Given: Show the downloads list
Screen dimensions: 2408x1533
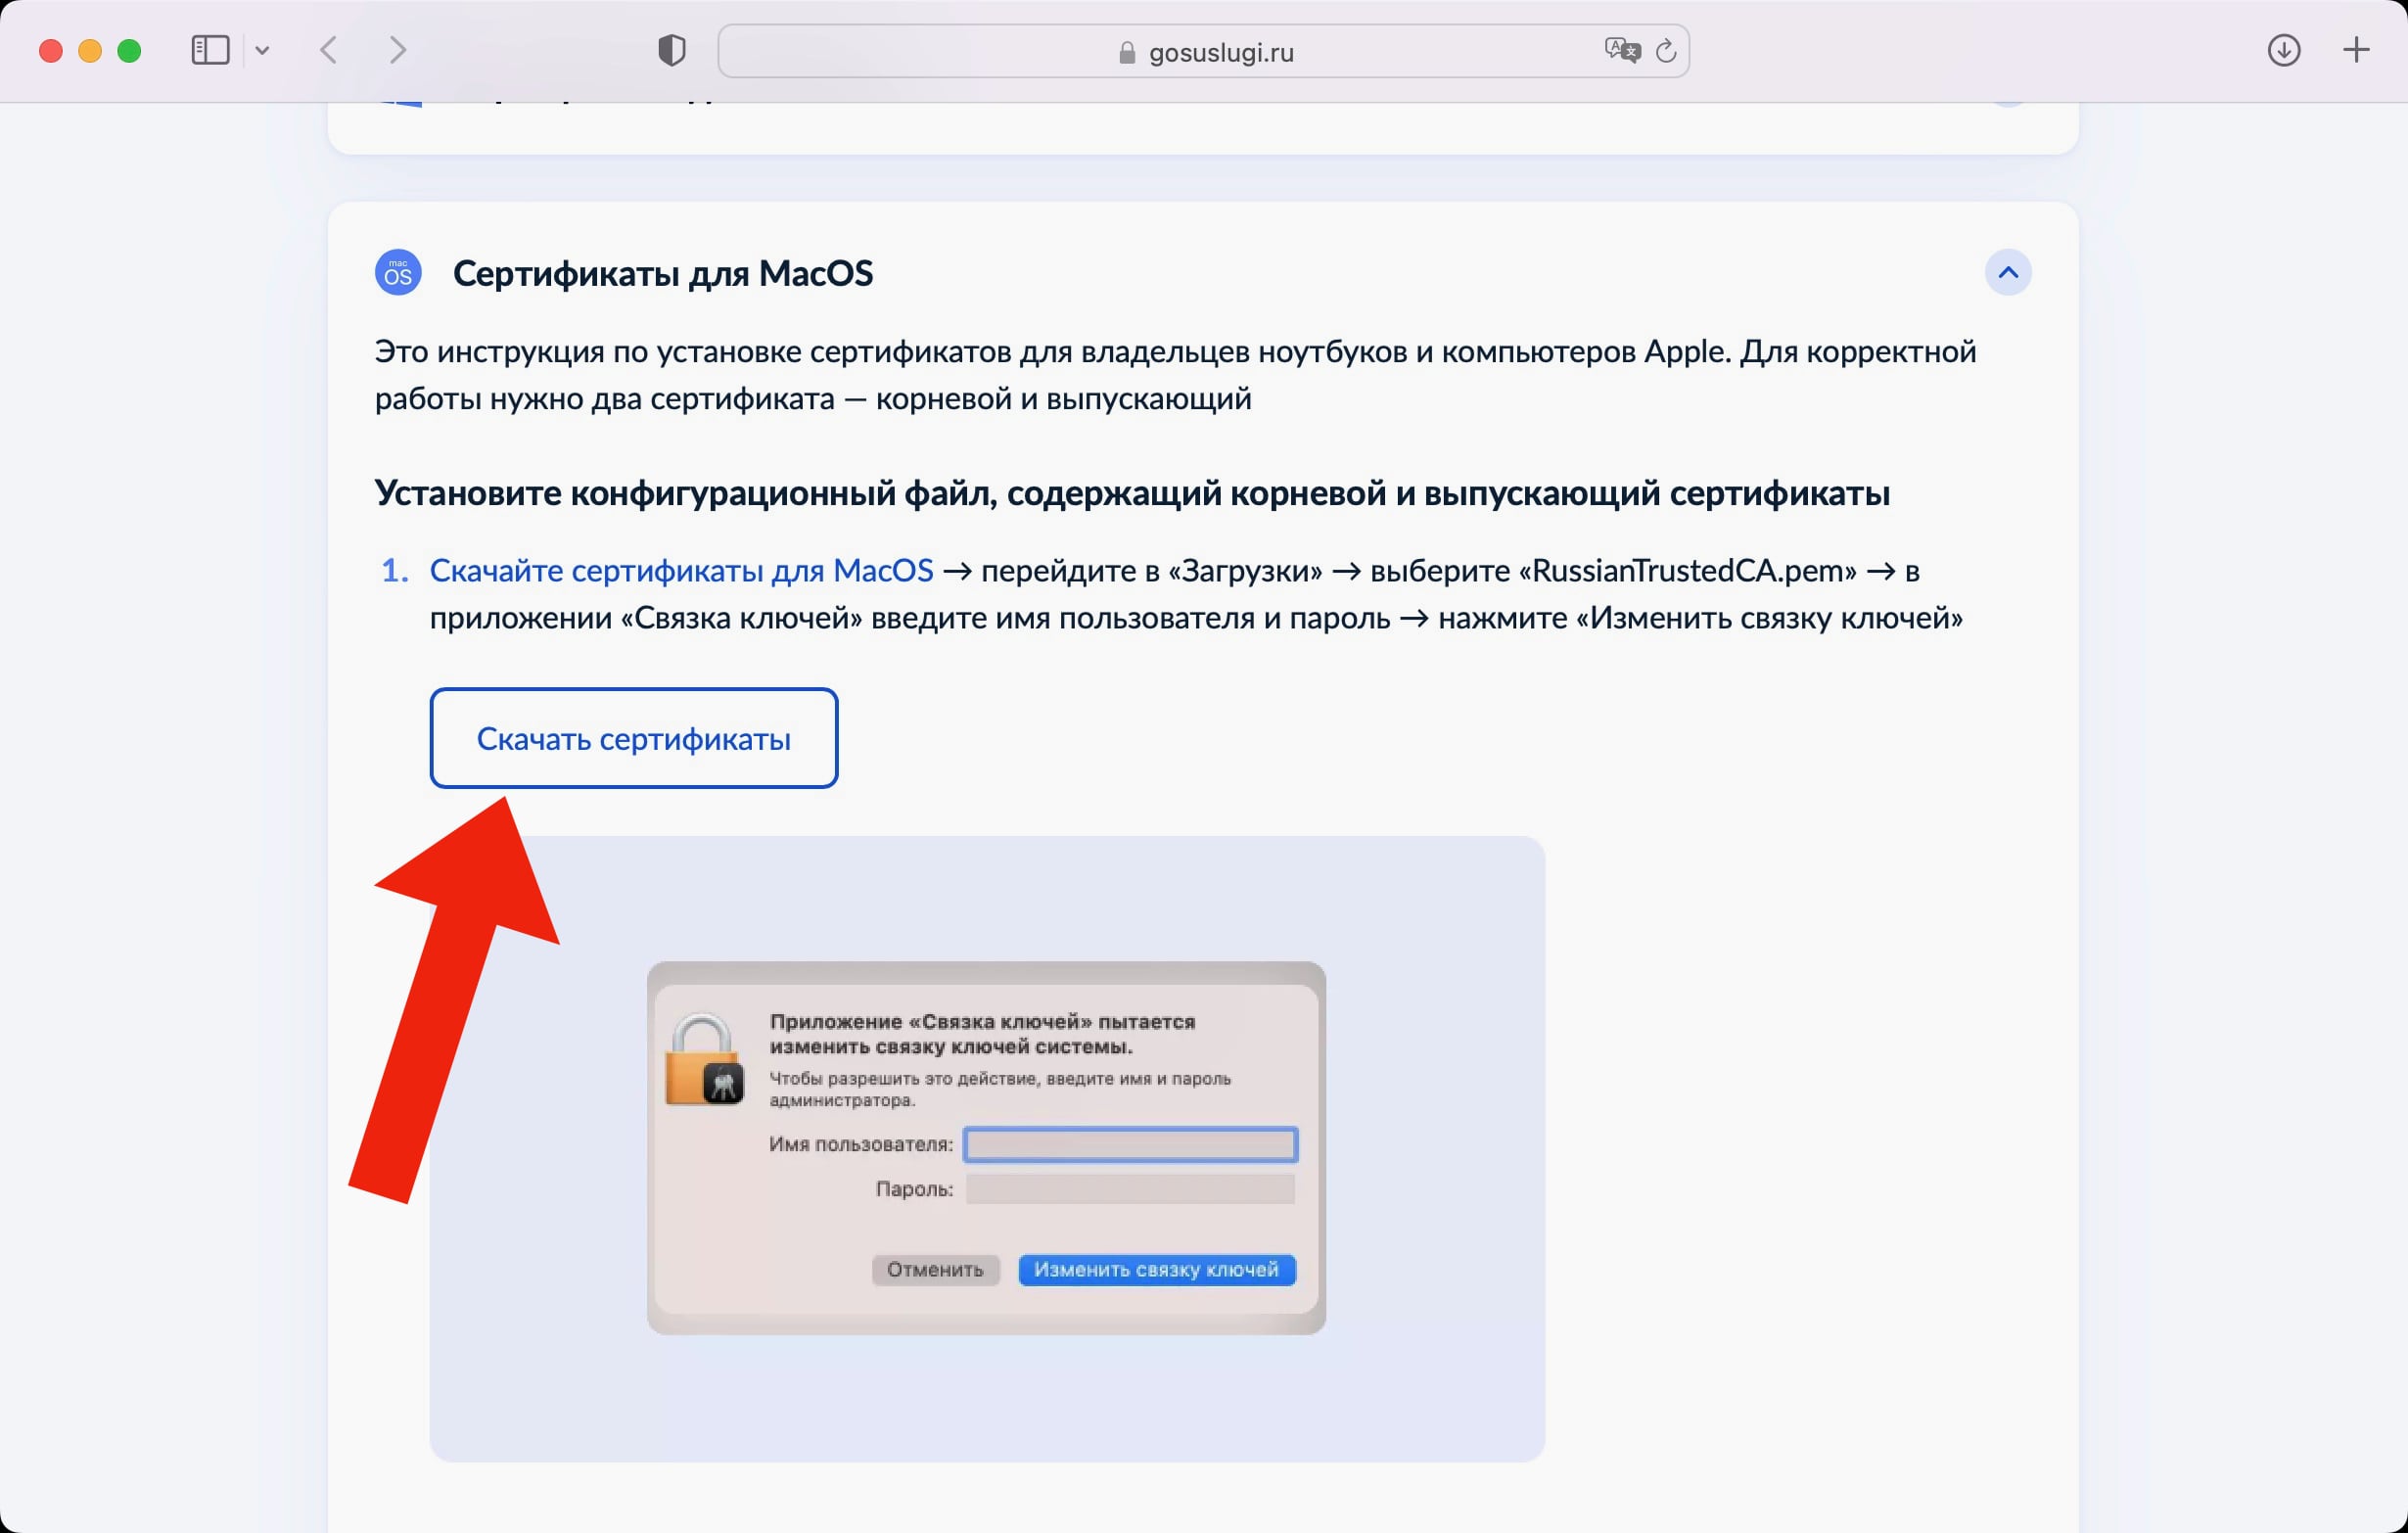Looking at the screenshot, I should pyautogui.click(x=2284, y=50).
